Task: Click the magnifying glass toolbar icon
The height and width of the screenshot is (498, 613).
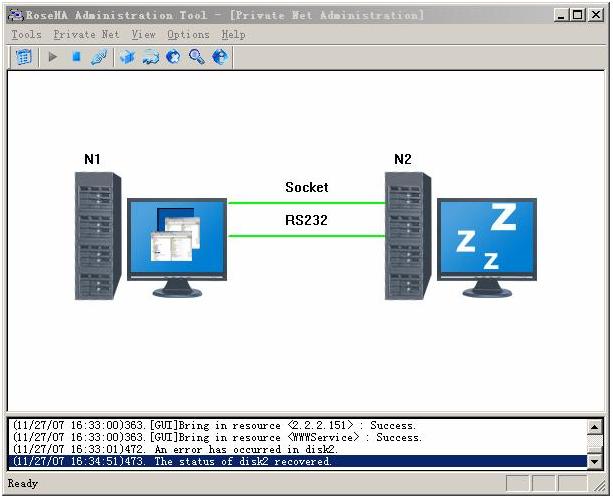Action: [x=197, y=57]
